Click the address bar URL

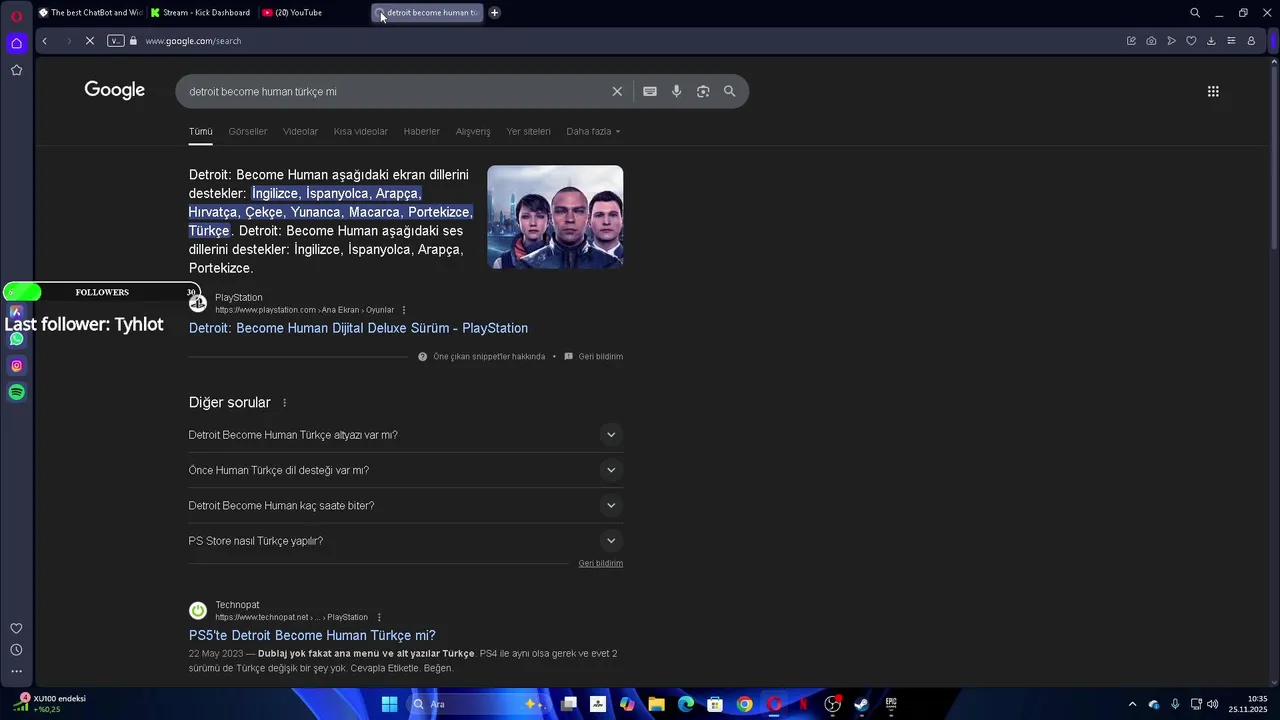click(193, 41)
